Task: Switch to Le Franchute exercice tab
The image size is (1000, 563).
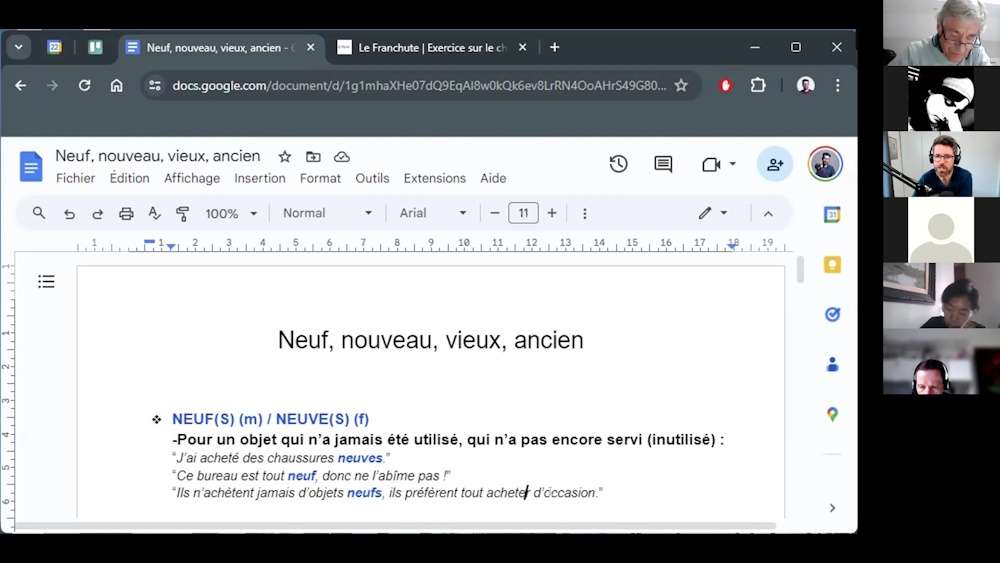Action: [430, 48]
